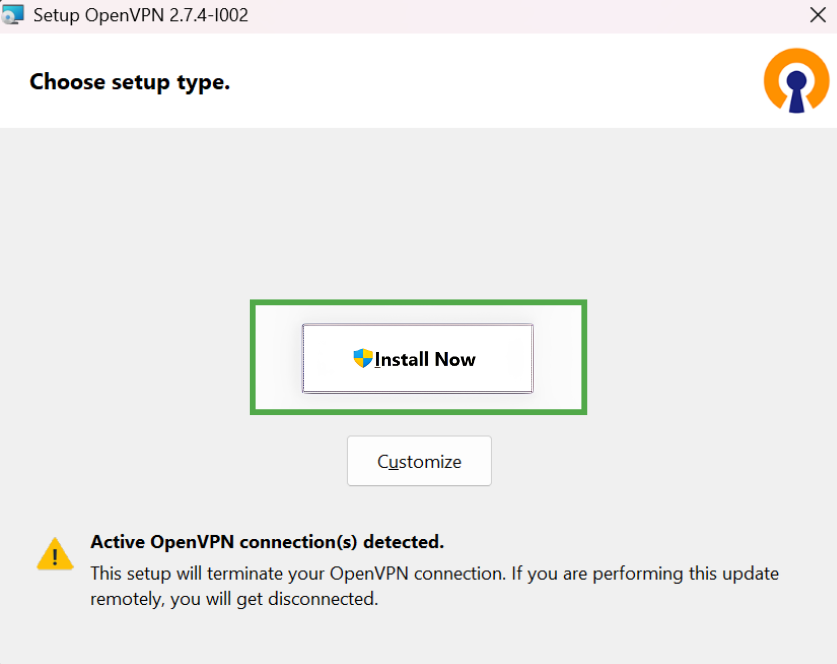
Task: Click the 'Setup OpenVPN 2.7.4-I002' title text
Action: (x=140, y=15)
